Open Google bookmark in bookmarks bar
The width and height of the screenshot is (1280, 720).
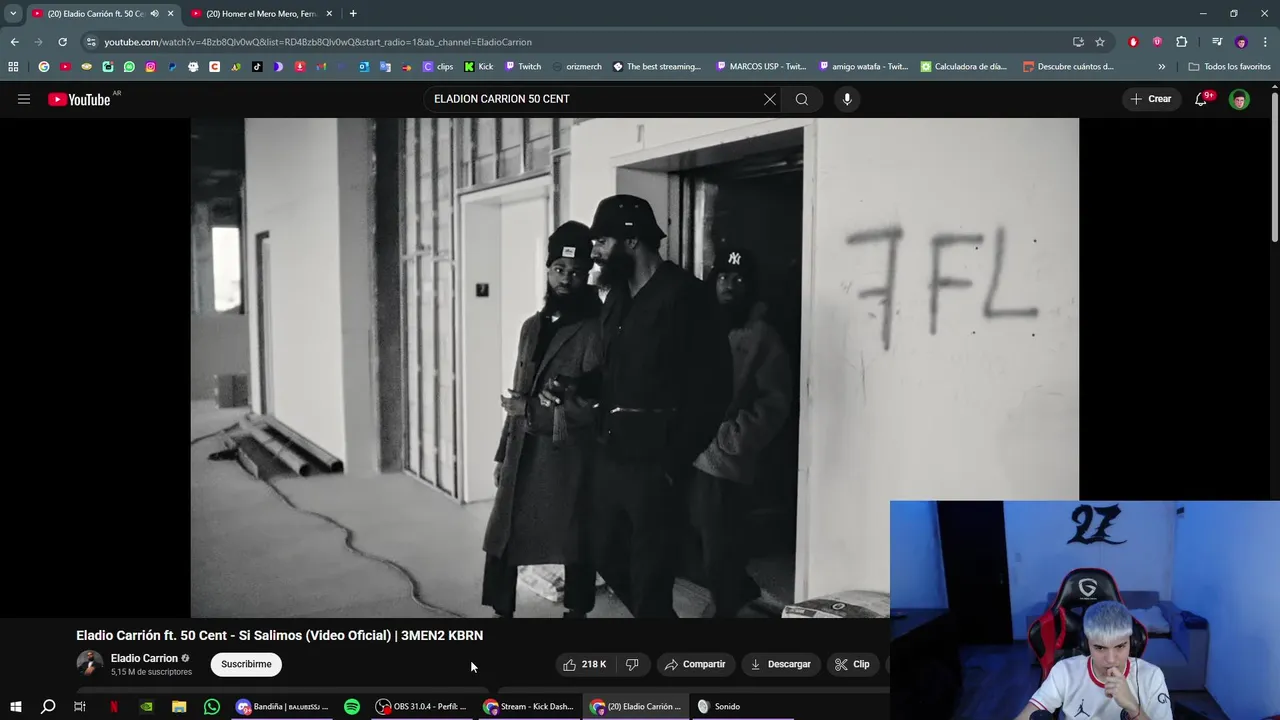point(43,67)
